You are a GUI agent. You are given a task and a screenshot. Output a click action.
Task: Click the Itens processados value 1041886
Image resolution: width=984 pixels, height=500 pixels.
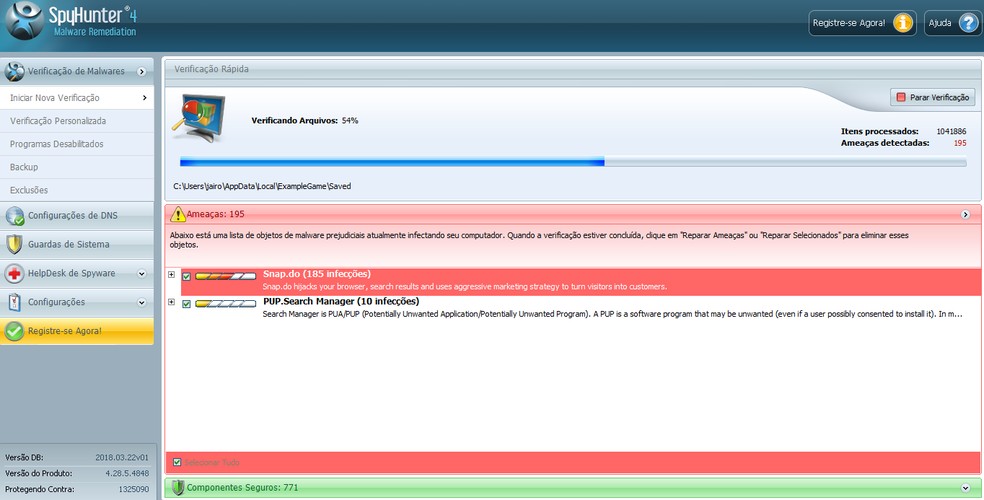(x=951, y=132)
